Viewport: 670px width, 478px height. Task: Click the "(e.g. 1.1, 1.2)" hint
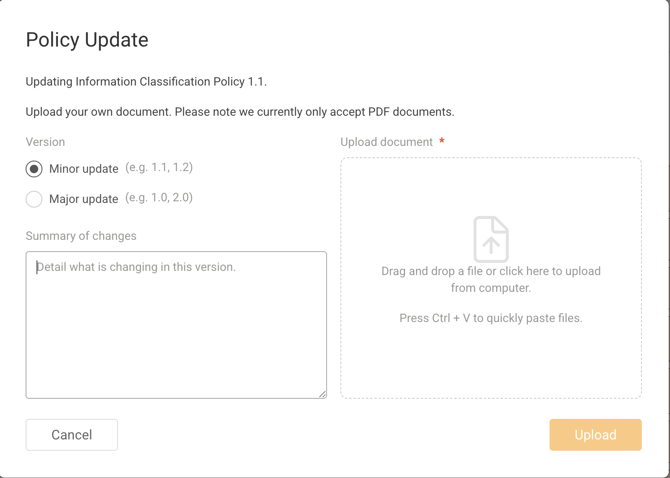159,168
